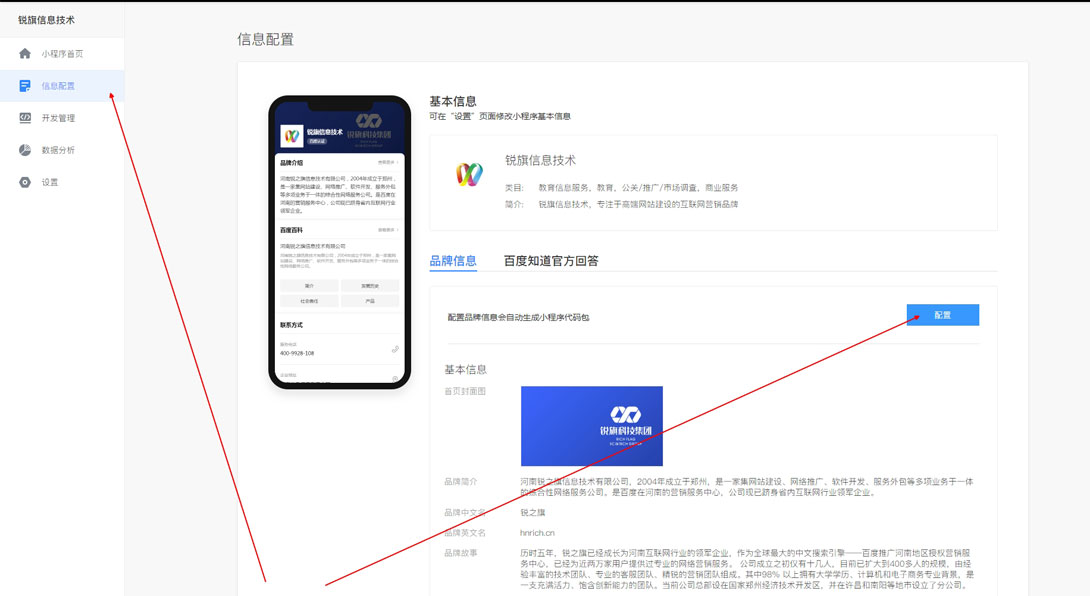Select the 首页封面图 blue cover image

tap(591, 426)
